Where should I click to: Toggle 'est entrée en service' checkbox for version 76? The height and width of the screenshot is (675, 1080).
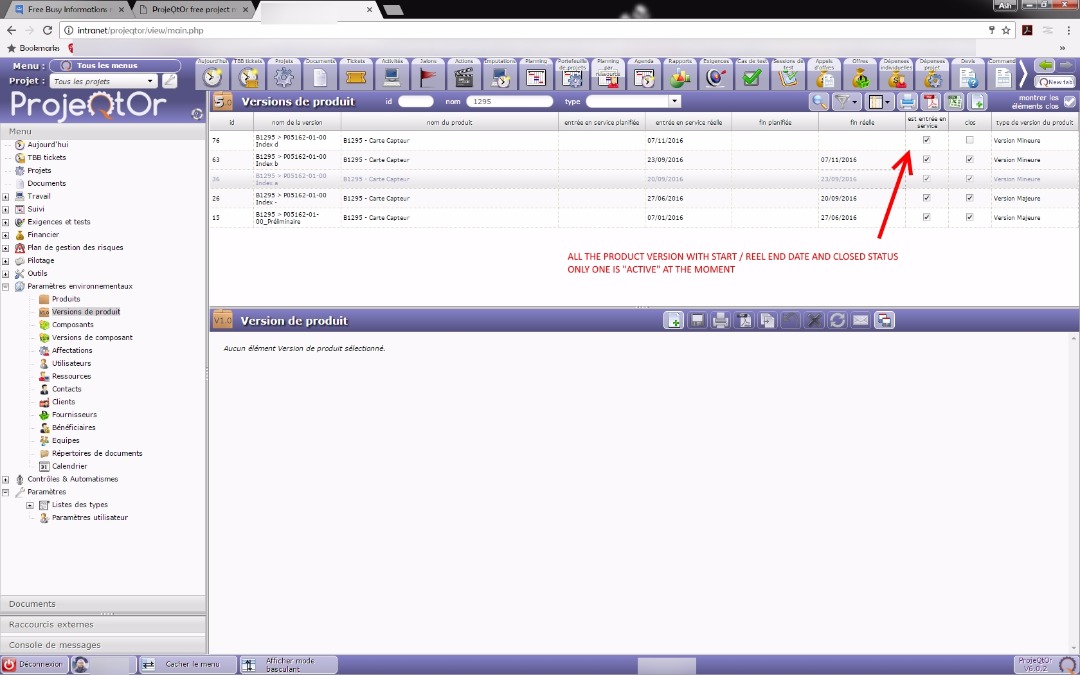coord(926,140)
